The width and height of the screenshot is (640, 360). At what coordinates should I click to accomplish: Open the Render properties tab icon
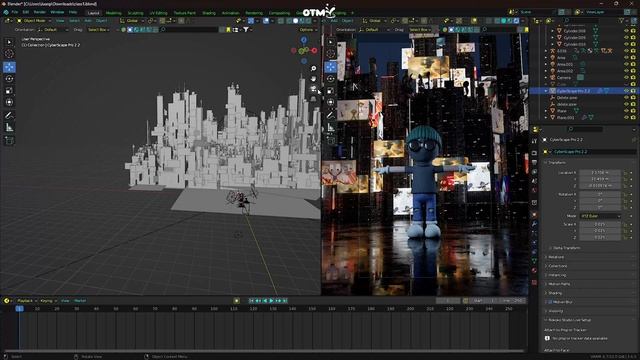click(534, 153)
